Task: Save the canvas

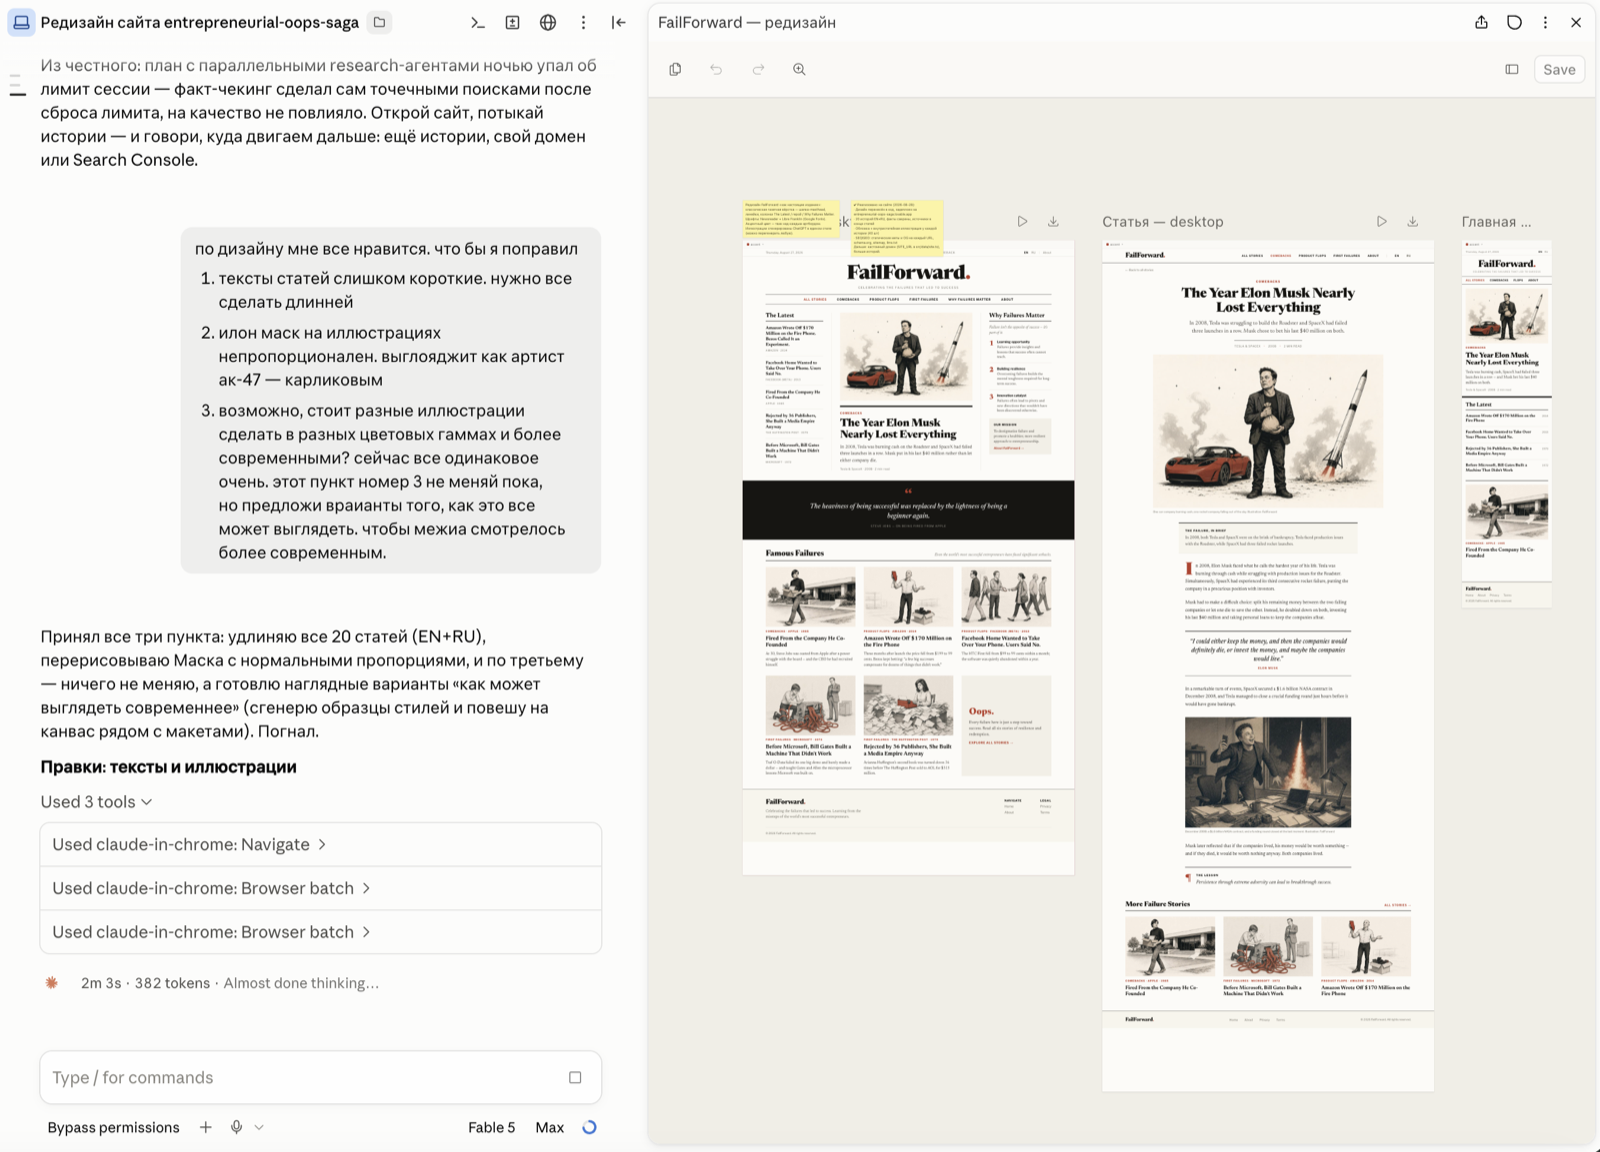Action: [x=1559, y=69]
